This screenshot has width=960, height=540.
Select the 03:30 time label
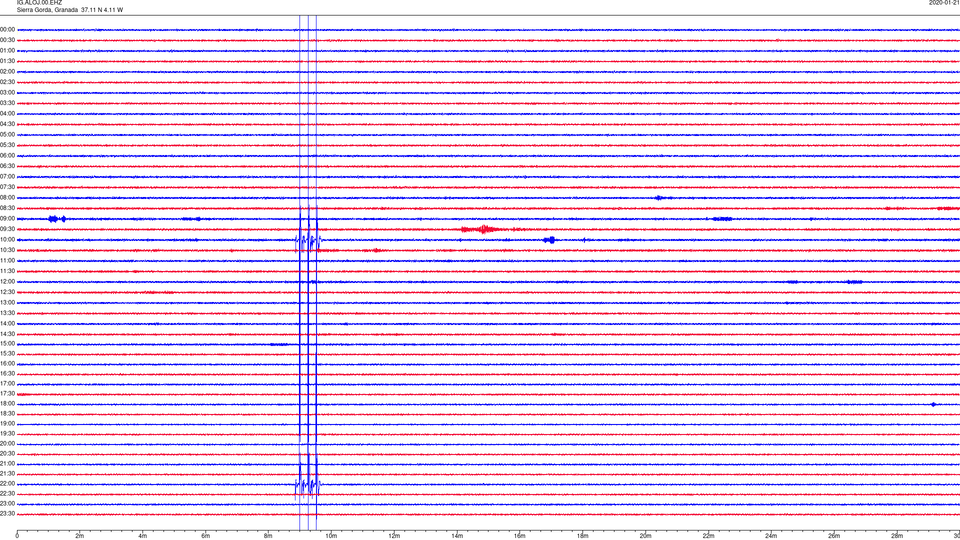(7, 103)
